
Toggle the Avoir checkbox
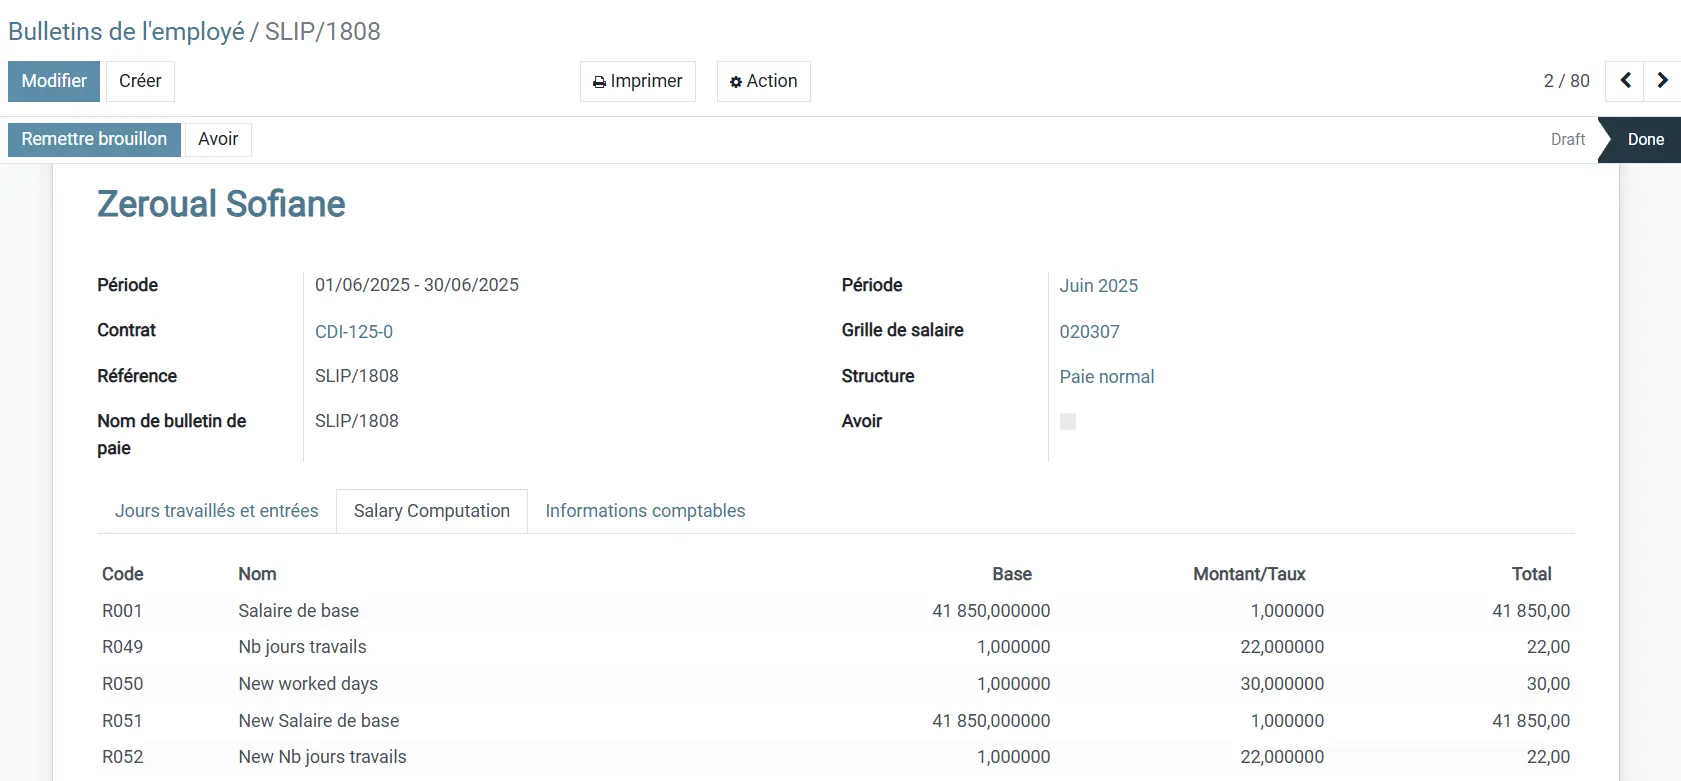point(1068,422)
